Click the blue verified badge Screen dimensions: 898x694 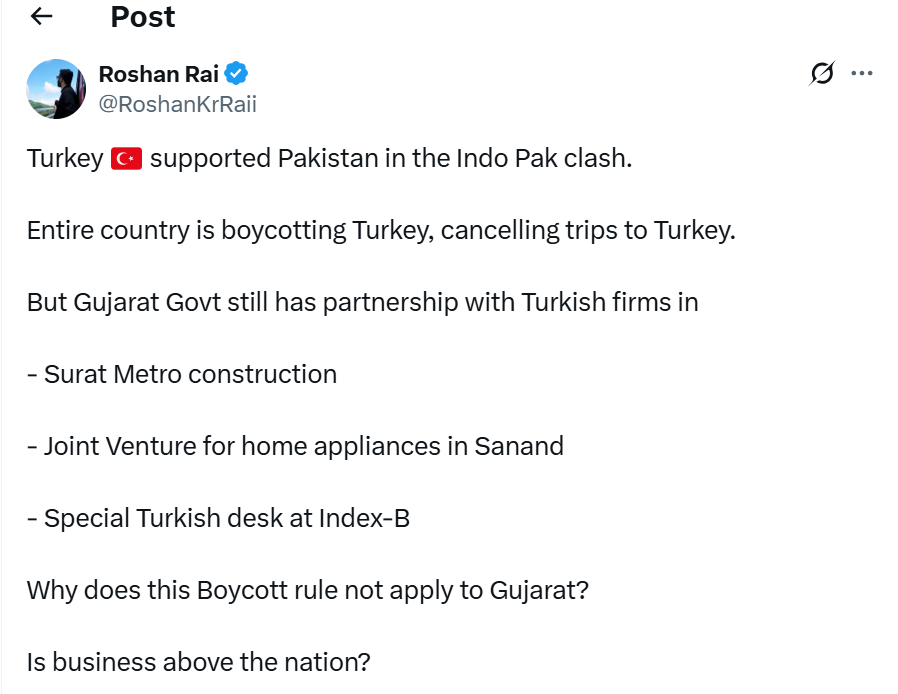(x=237, y=73)
